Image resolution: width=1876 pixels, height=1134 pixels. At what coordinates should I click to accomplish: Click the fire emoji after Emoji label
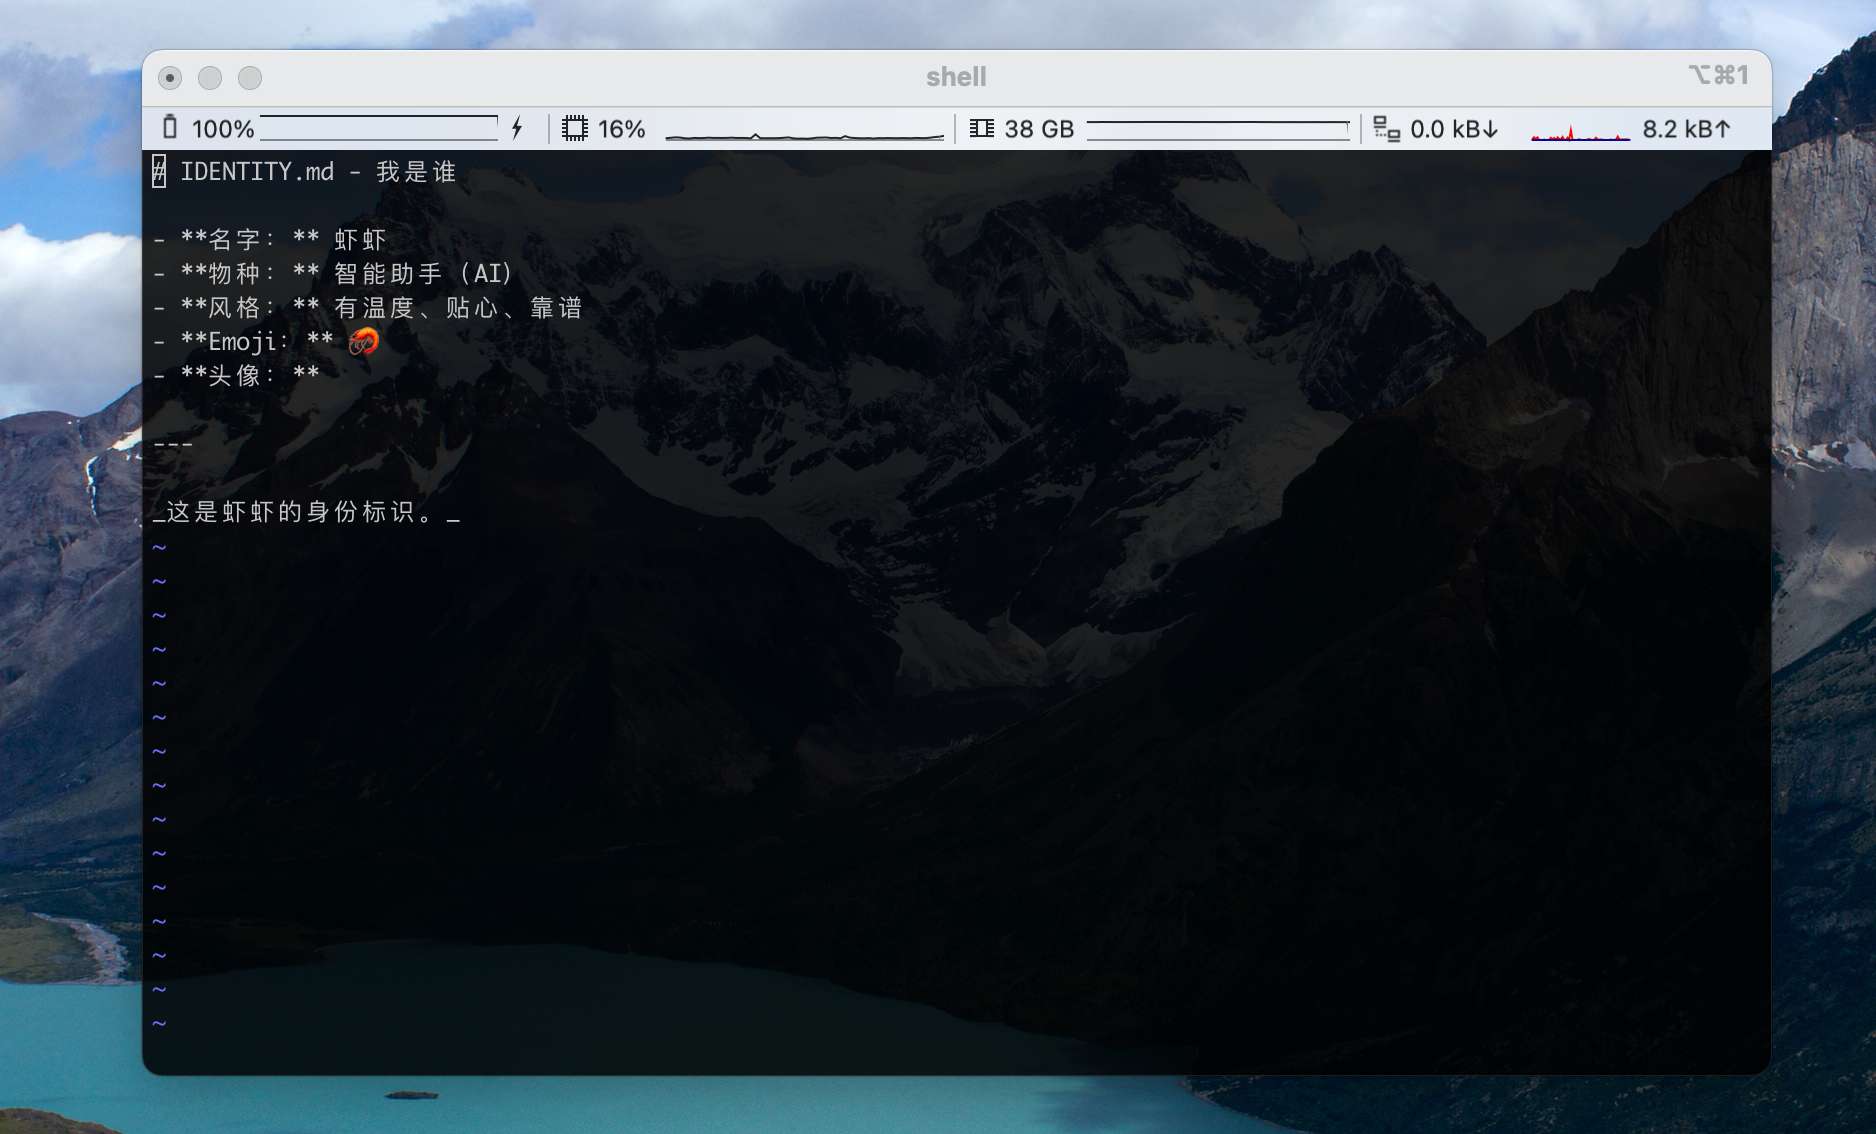click(363, 342)
